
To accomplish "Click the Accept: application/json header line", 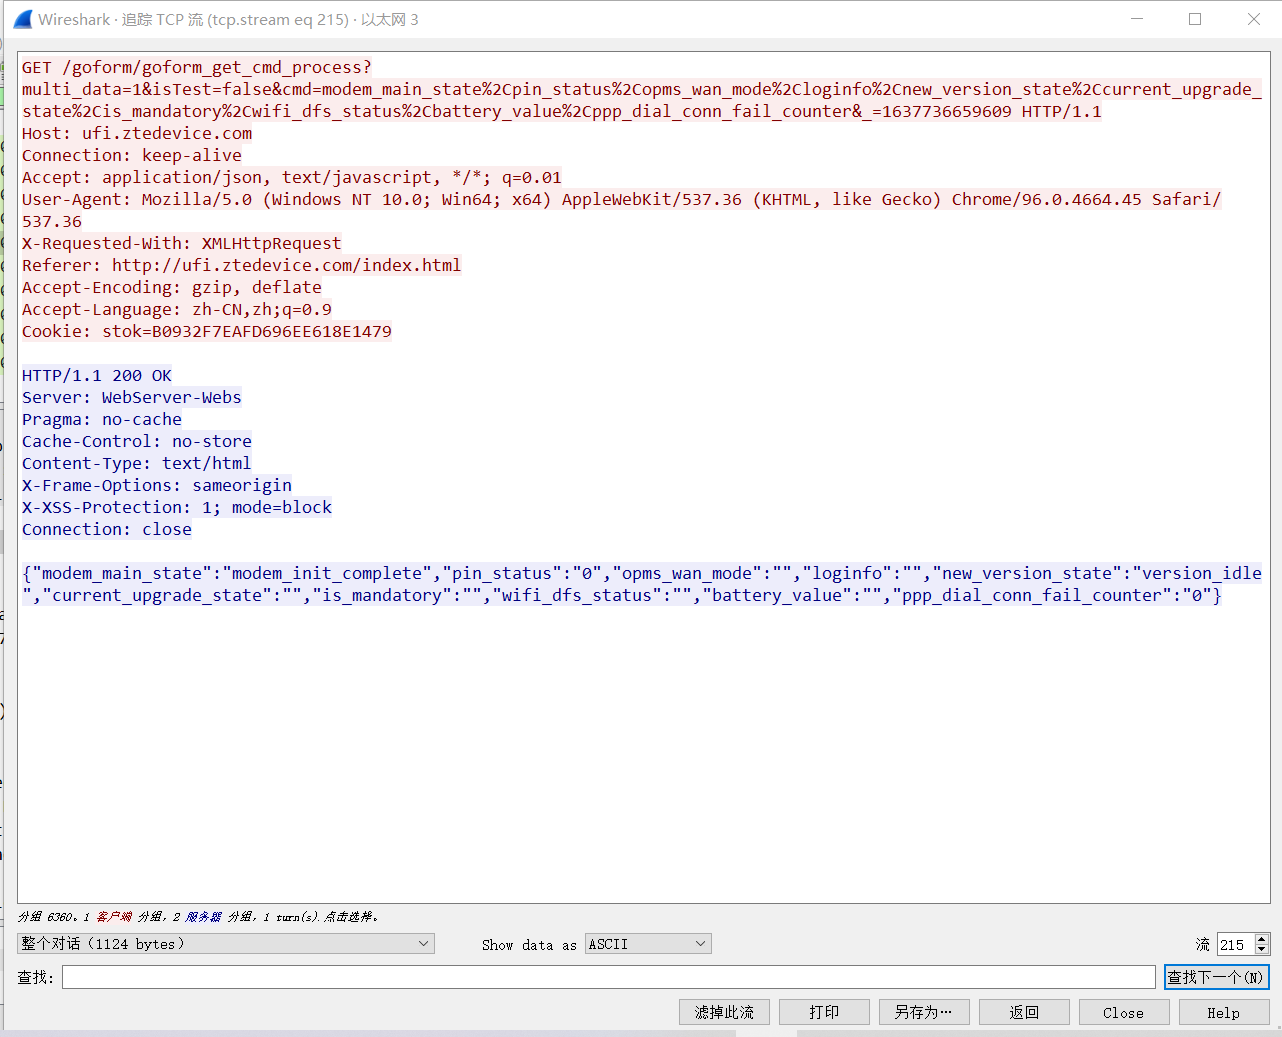I will pos(292,177).
